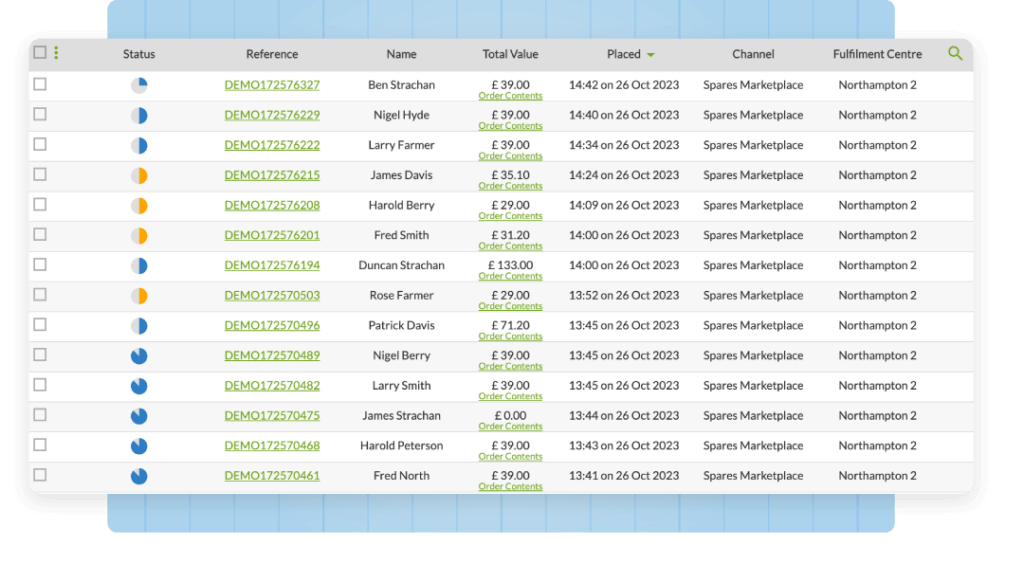Click blue status icon for Larry Smith
The width and height of the screenshot is (1024, 564).
(x=139, y=386)
